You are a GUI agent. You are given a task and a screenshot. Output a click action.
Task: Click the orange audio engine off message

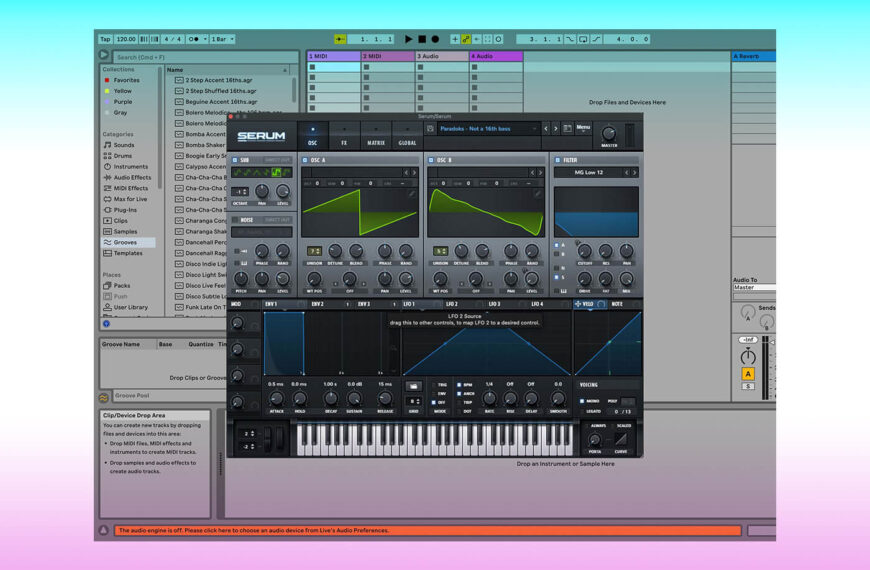428,531
